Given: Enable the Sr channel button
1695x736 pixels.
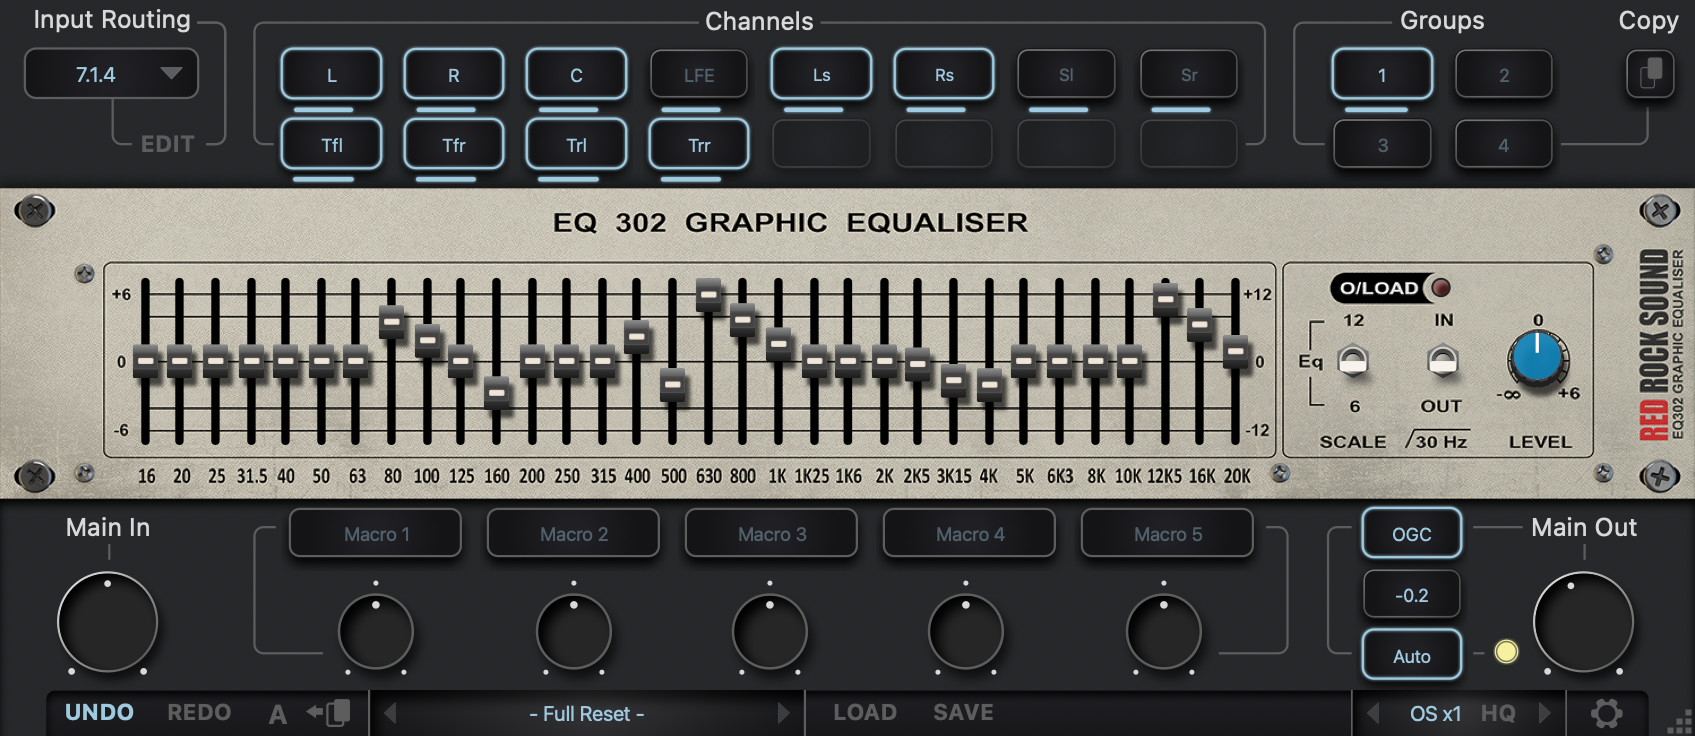Looking at the screenshot, I should [1189, 75].
